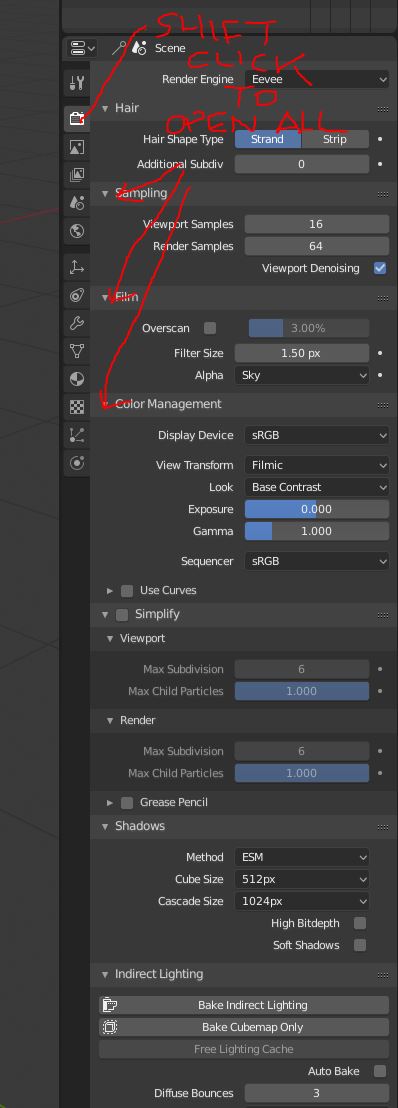Collapse the Indirect Lighting panel
Image resolution: width=398 pixels, height=1108 pixels.
click(105, 974)
